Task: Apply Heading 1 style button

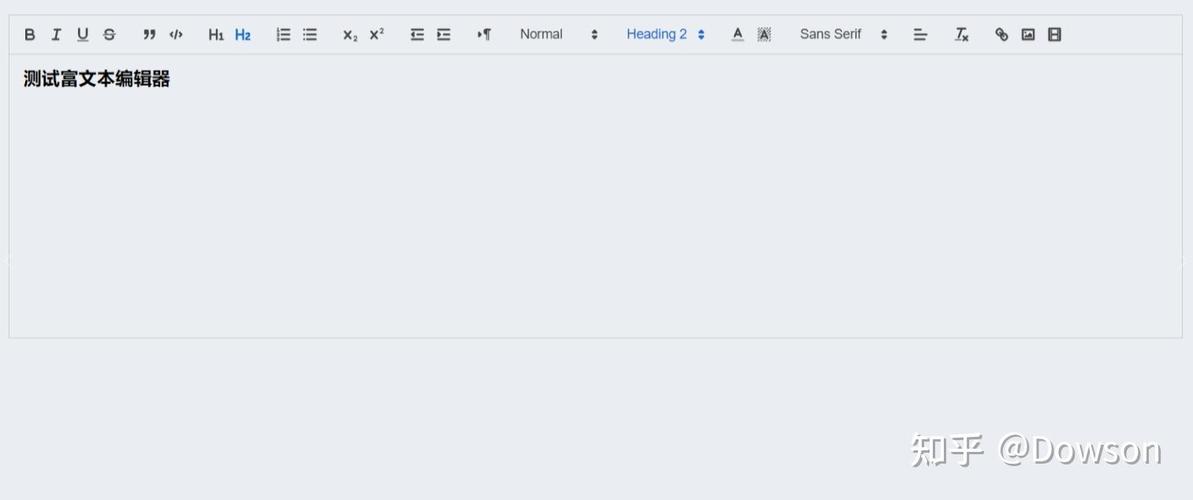Action: point(216,35)
